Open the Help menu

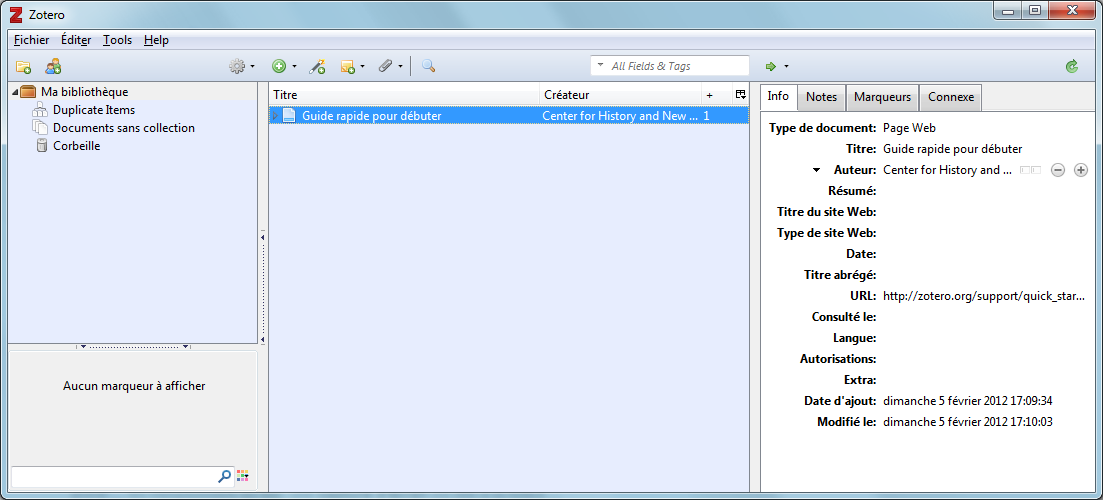156,40
